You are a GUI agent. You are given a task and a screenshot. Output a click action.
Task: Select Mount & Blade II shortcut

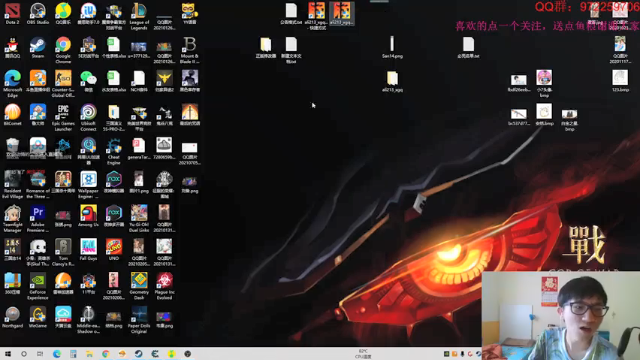pos(189,50)
